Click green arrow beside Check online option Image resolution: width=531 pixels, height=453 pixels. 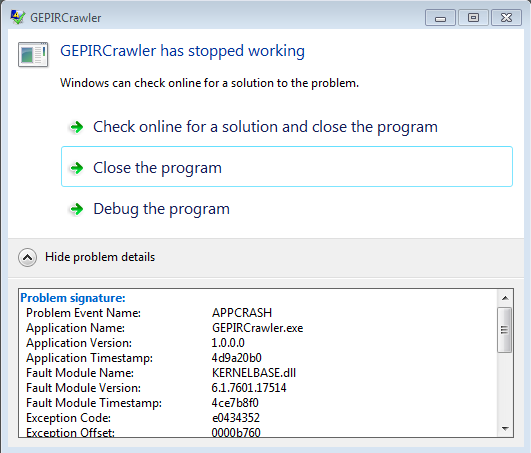tap(77, 127)
